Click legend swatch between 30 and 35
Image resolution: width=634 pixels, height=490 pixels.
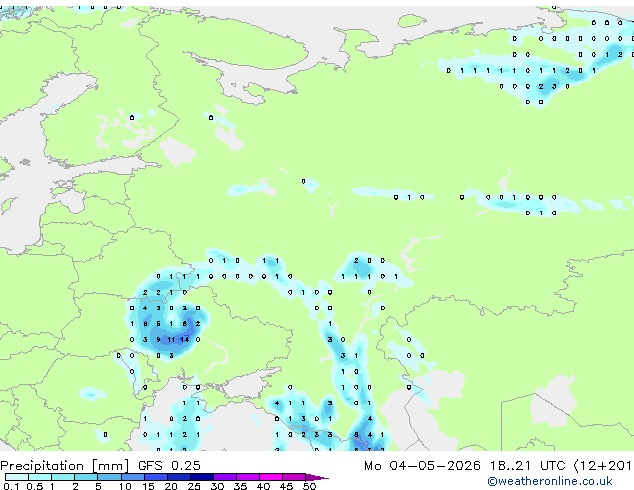point(225,477)
